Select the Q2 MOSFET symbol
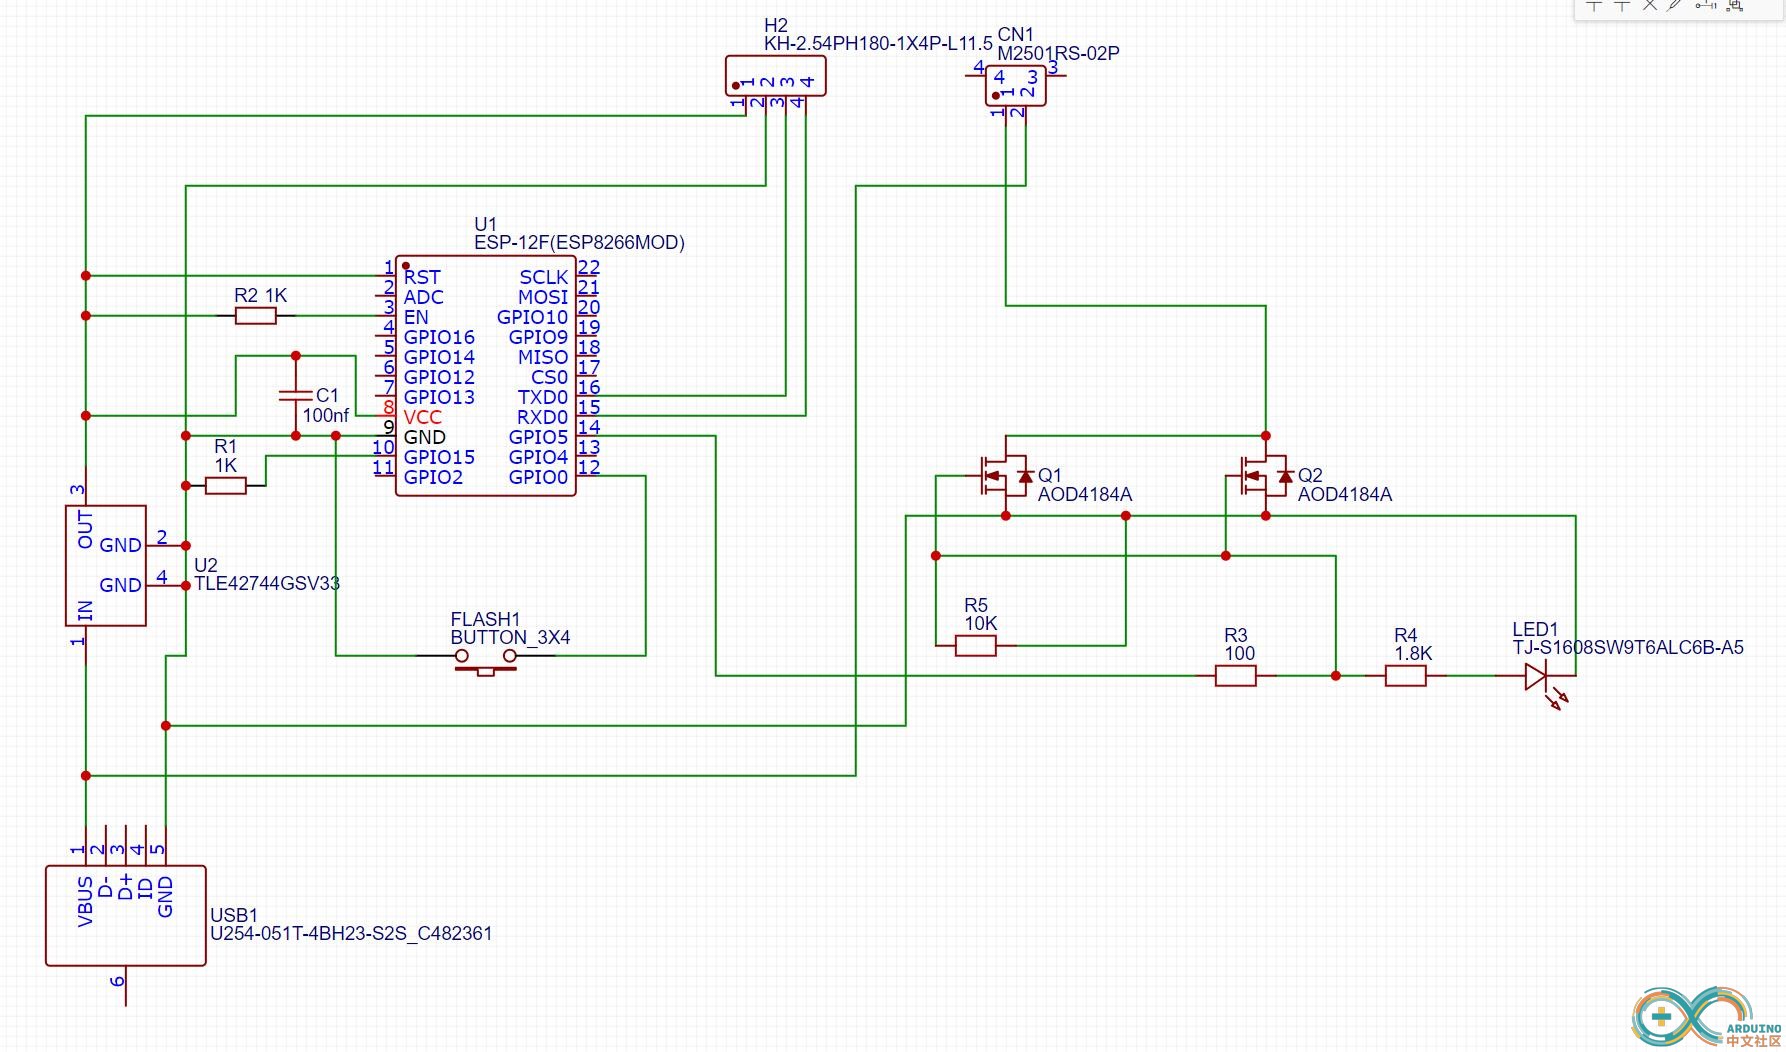 click(x=1265, y=476)
